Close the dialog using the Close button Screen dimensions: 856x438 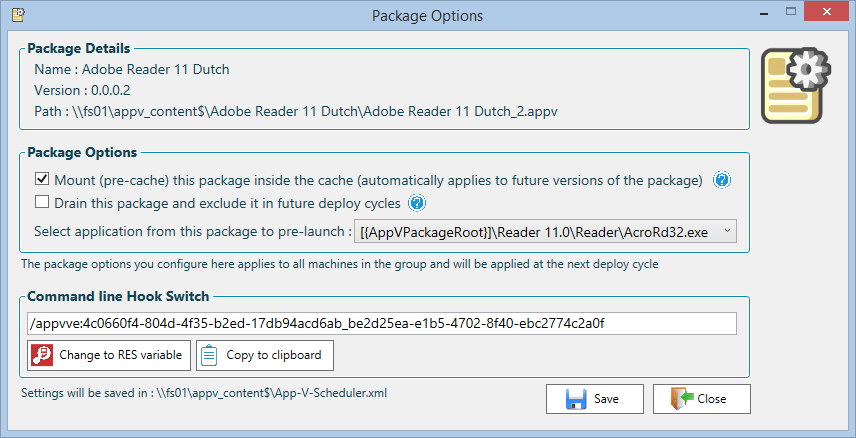[701, 398]
